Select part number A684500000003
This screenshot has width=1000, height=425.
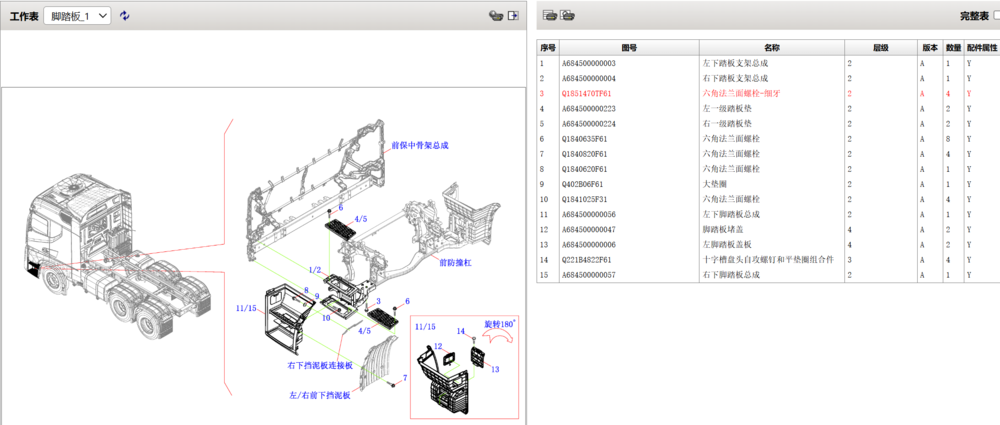click(x=589, y=64)
